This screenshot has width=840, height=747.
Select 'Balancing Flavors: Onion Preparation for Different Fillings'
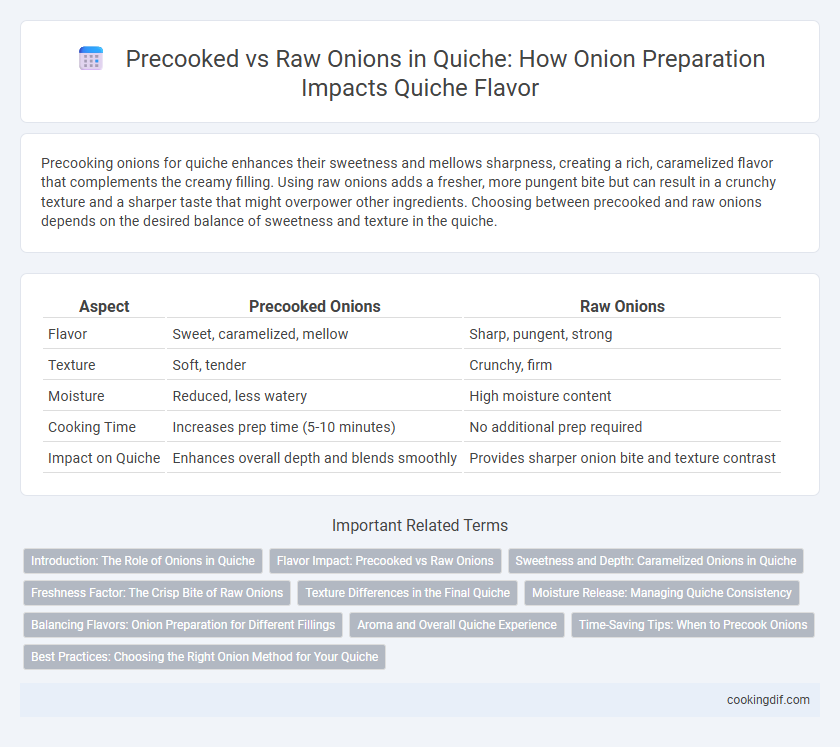pyautogui.click(x=183, y=625)
